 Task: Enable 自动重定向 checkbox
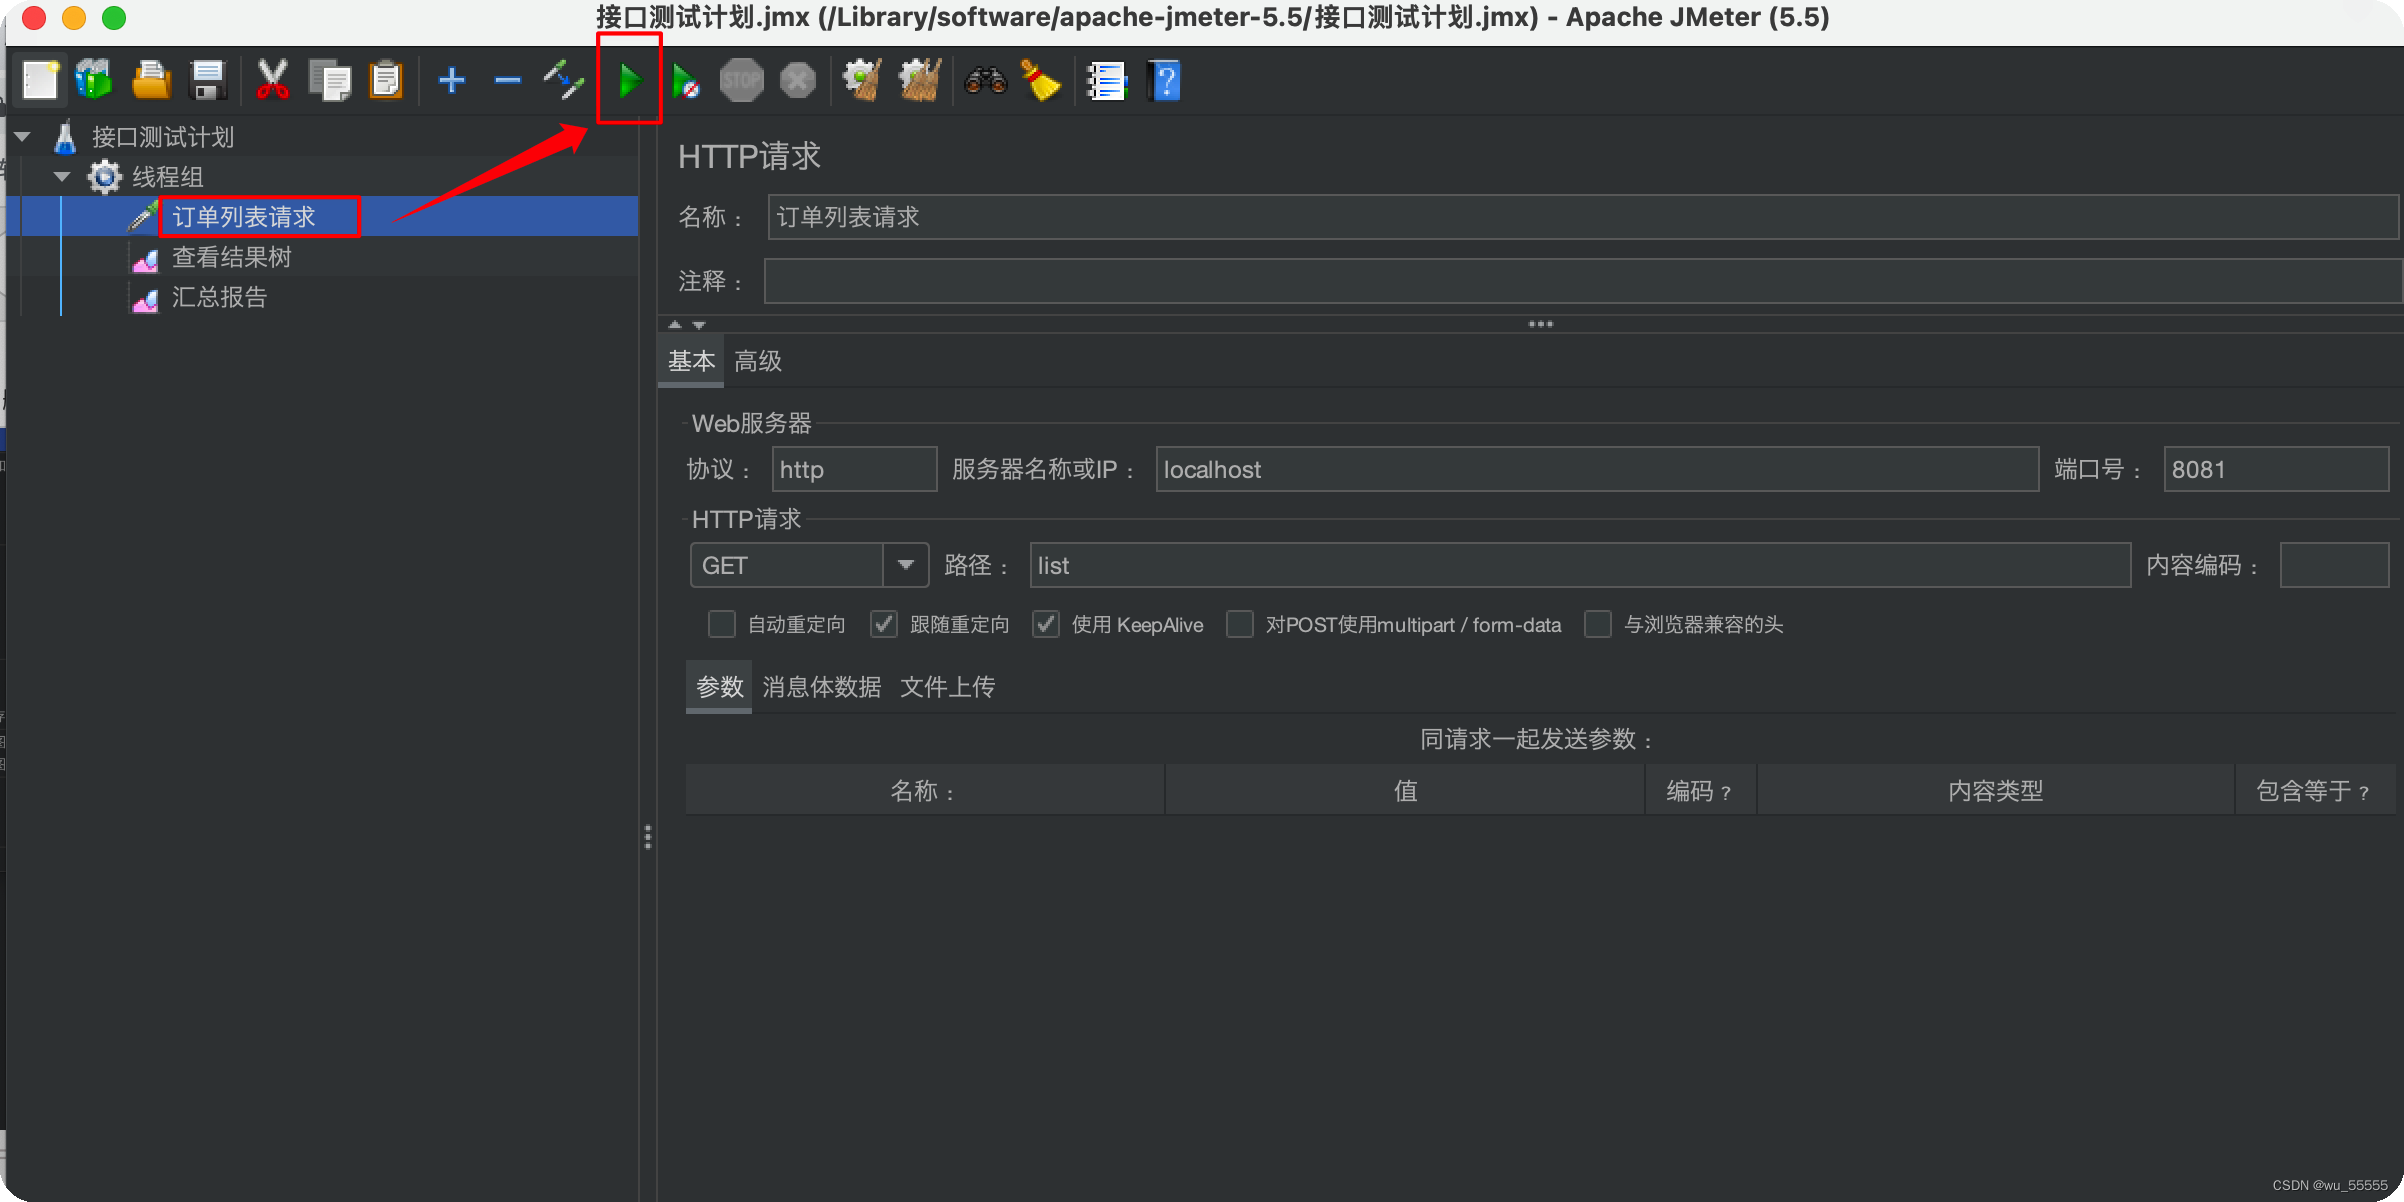coord(721,624)
